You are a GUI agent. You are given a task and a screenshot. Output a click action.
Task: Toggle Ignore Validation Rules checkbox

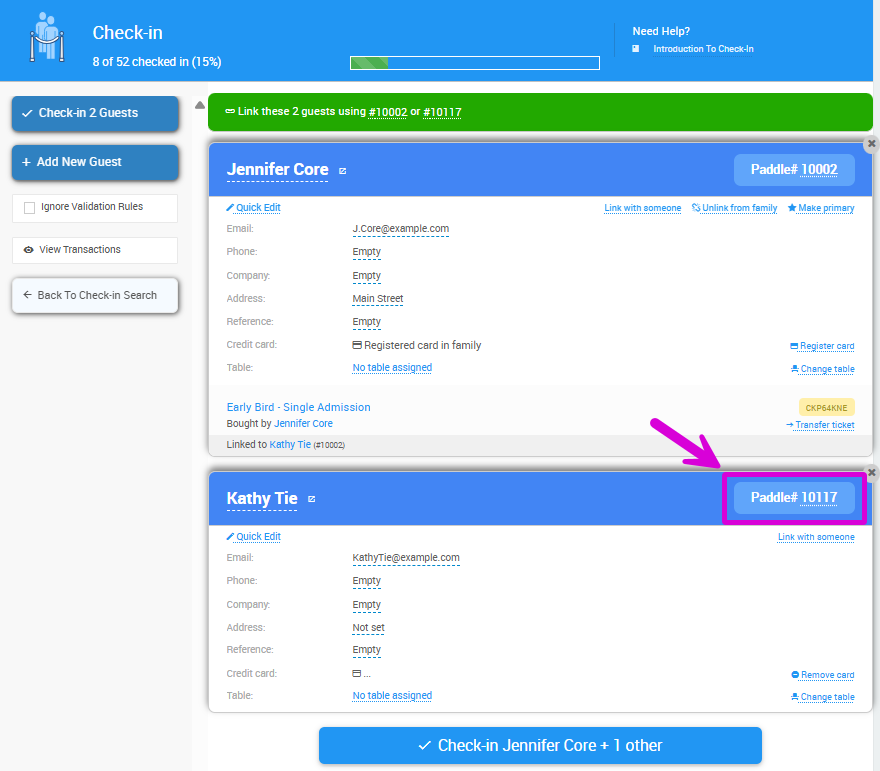click(x=30, y=208)
